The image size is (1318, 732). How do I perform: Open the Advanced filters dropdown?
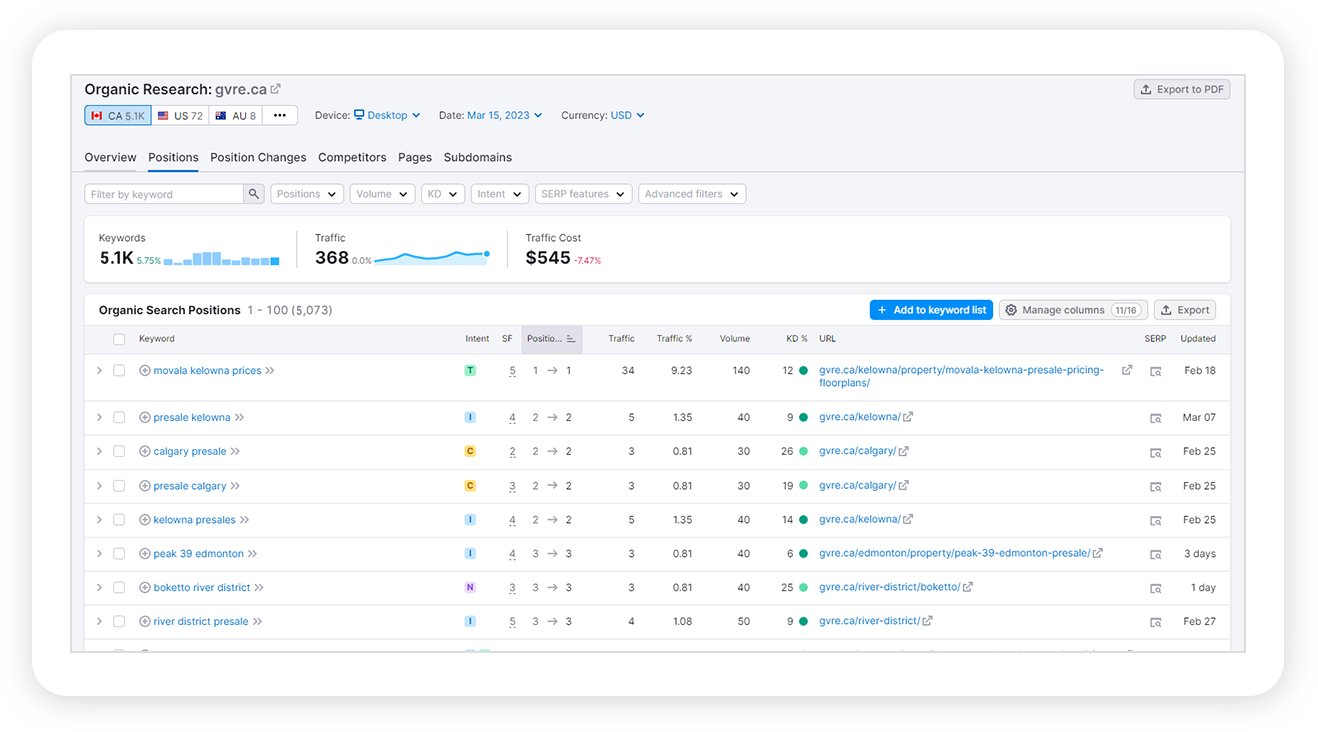(692, 194)
